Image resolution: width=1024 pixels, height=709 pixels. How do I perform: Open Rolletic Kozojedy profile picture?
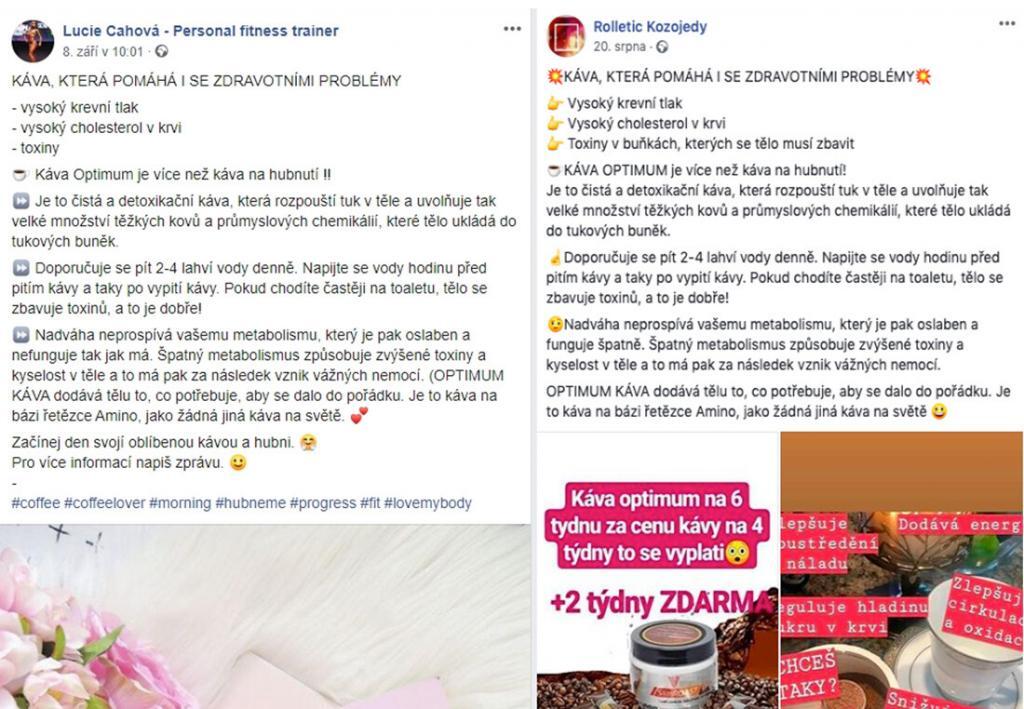(x=566, y=36)
